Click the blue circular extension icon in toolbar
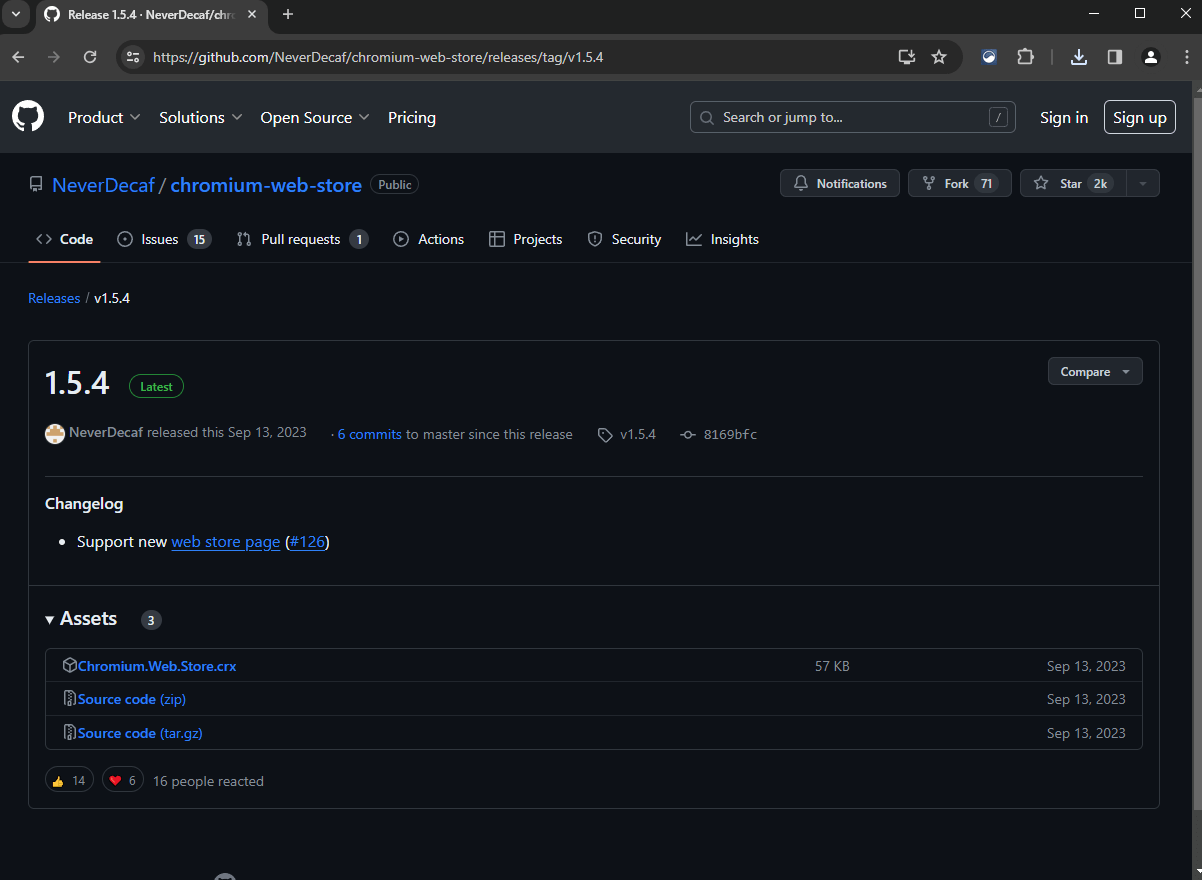1202x880 pixels. point(989,57)
